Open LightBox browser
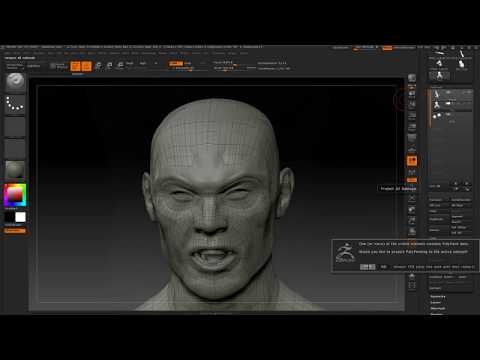Image resolution: width=480 pixels, height=360 pixels. tap(33, 66)
